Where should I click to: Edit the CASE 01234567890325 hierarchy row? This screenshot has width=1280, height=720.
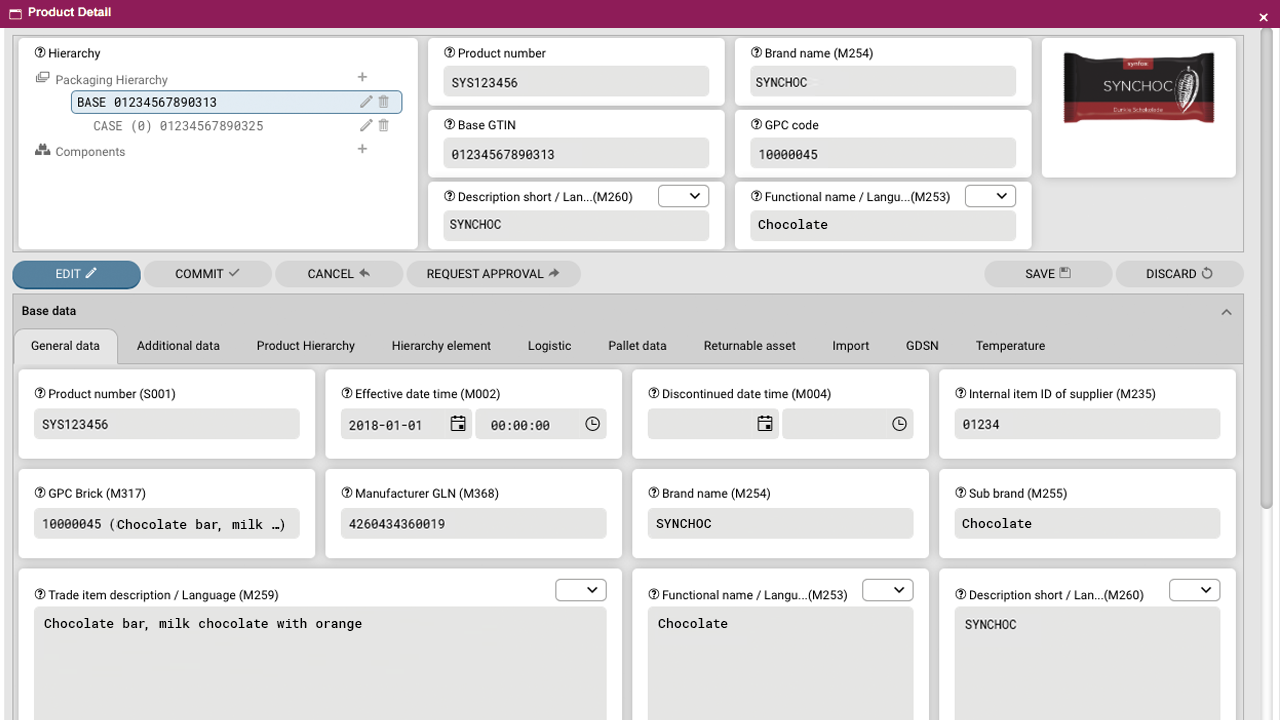[366, 126]
